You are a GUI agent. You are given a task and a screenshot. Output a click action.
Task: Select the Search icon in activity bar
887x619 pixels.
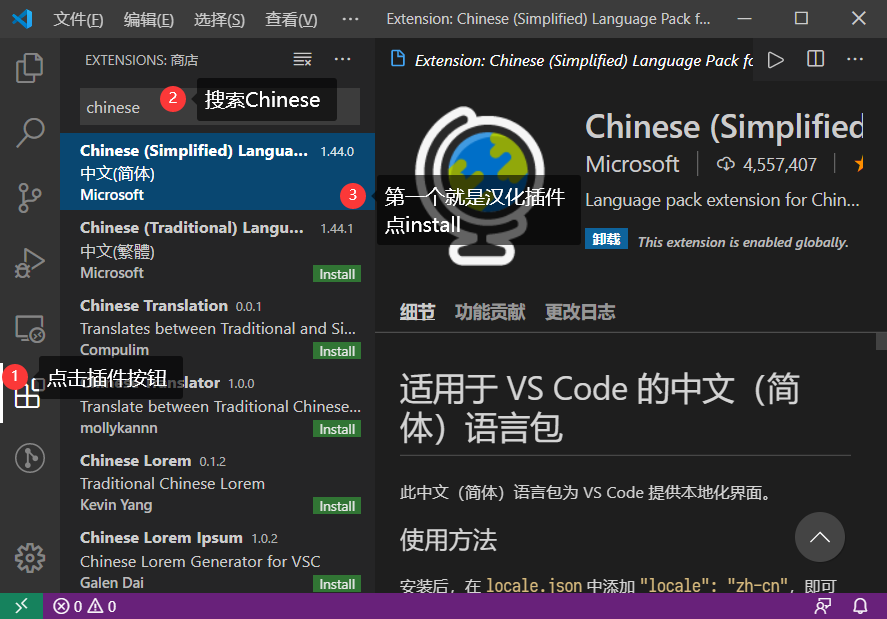tap(29, 132)
